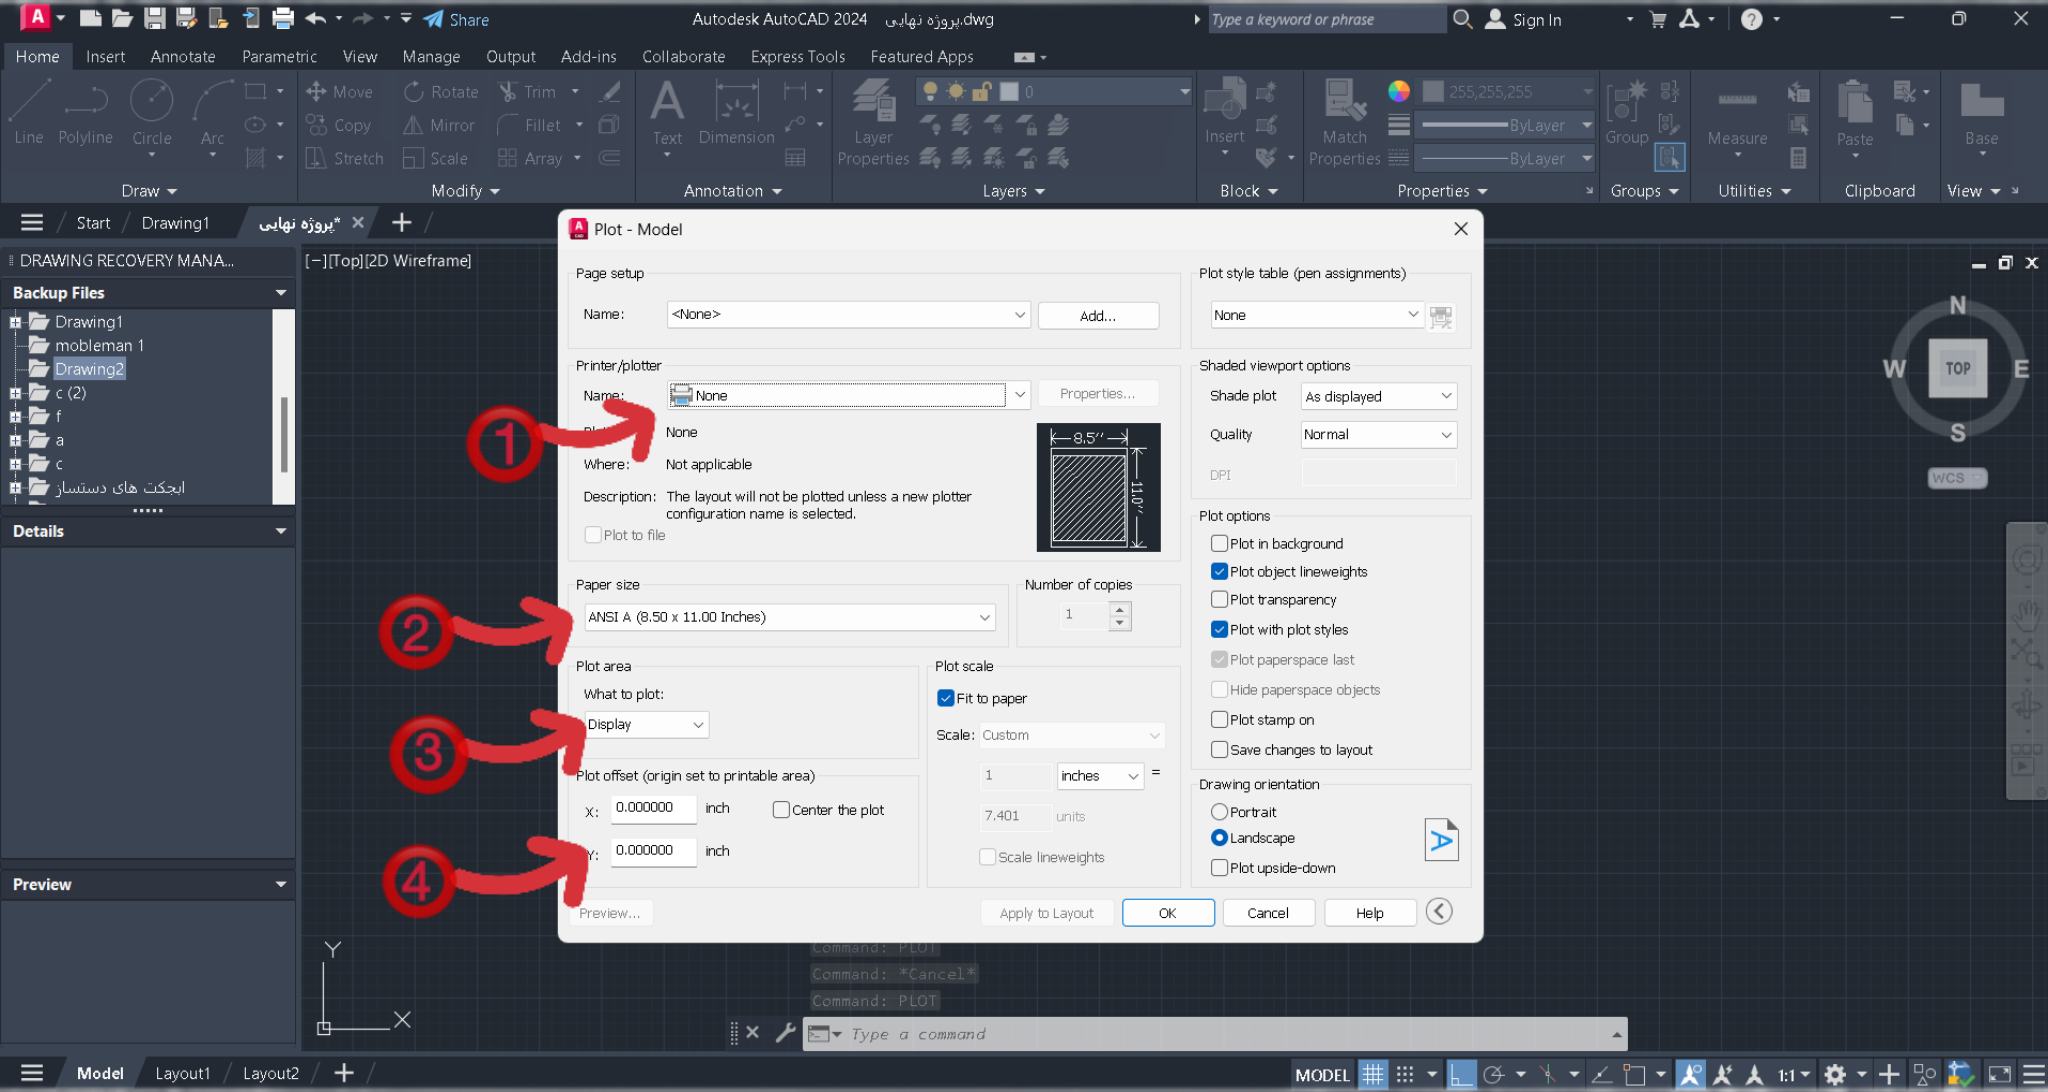
Task: Enable Plot transparency checkbox
Action: point(1219,599)
